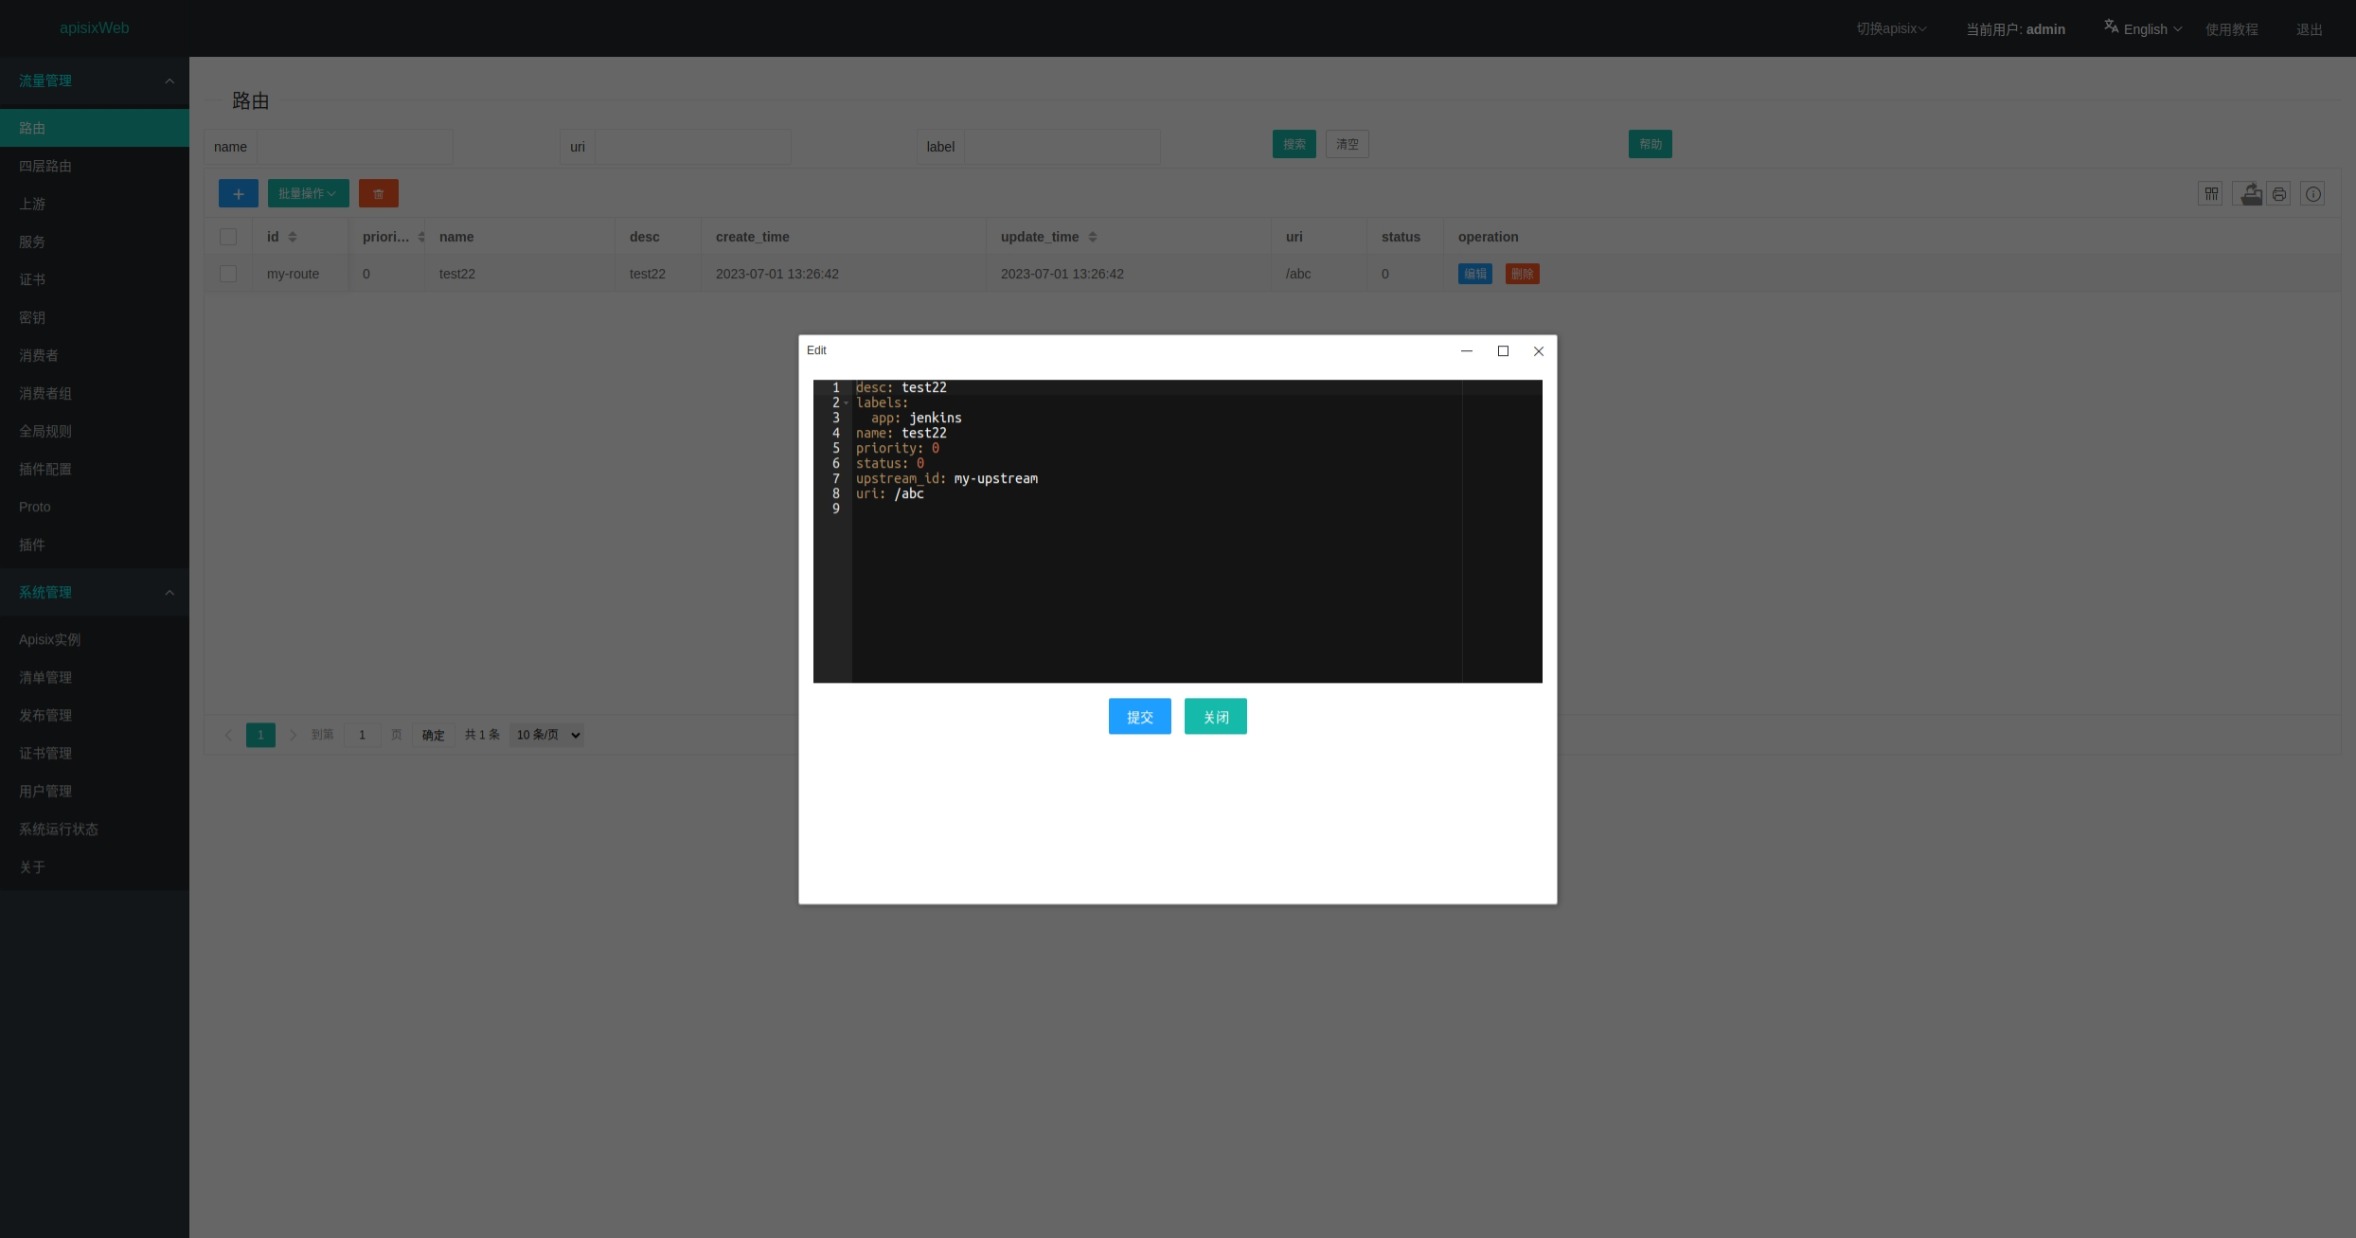Click the red trash delete icon
Screen dimensions: 2356x1238
click(x=378, y=194)
